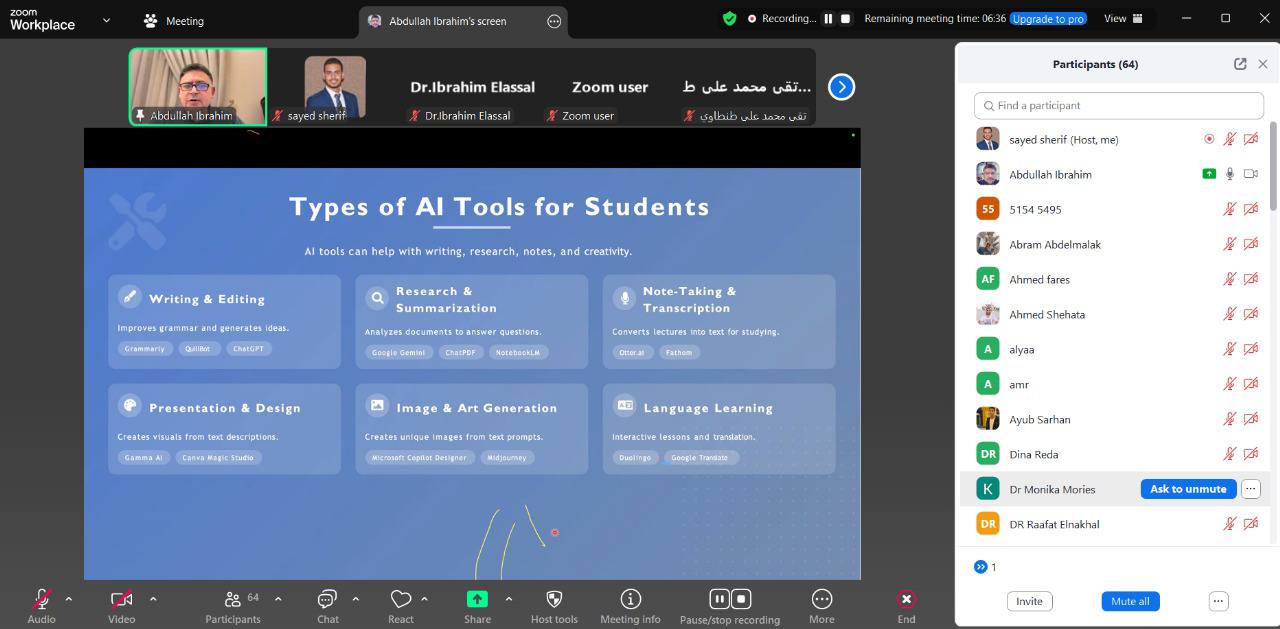Viewport: 1280px width, 629px height.
Task: Click Ayub Sarhan's muted microphone icon
Action: (x=1230, y=419)
